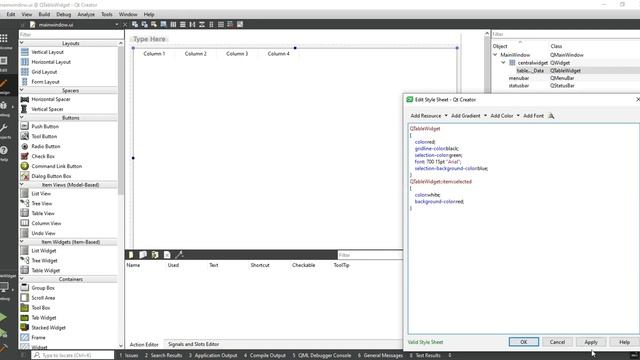Collapse the Spacers category
Image resolution: width=640 pixels, height=360 pixels.
[x=22, y=90]
